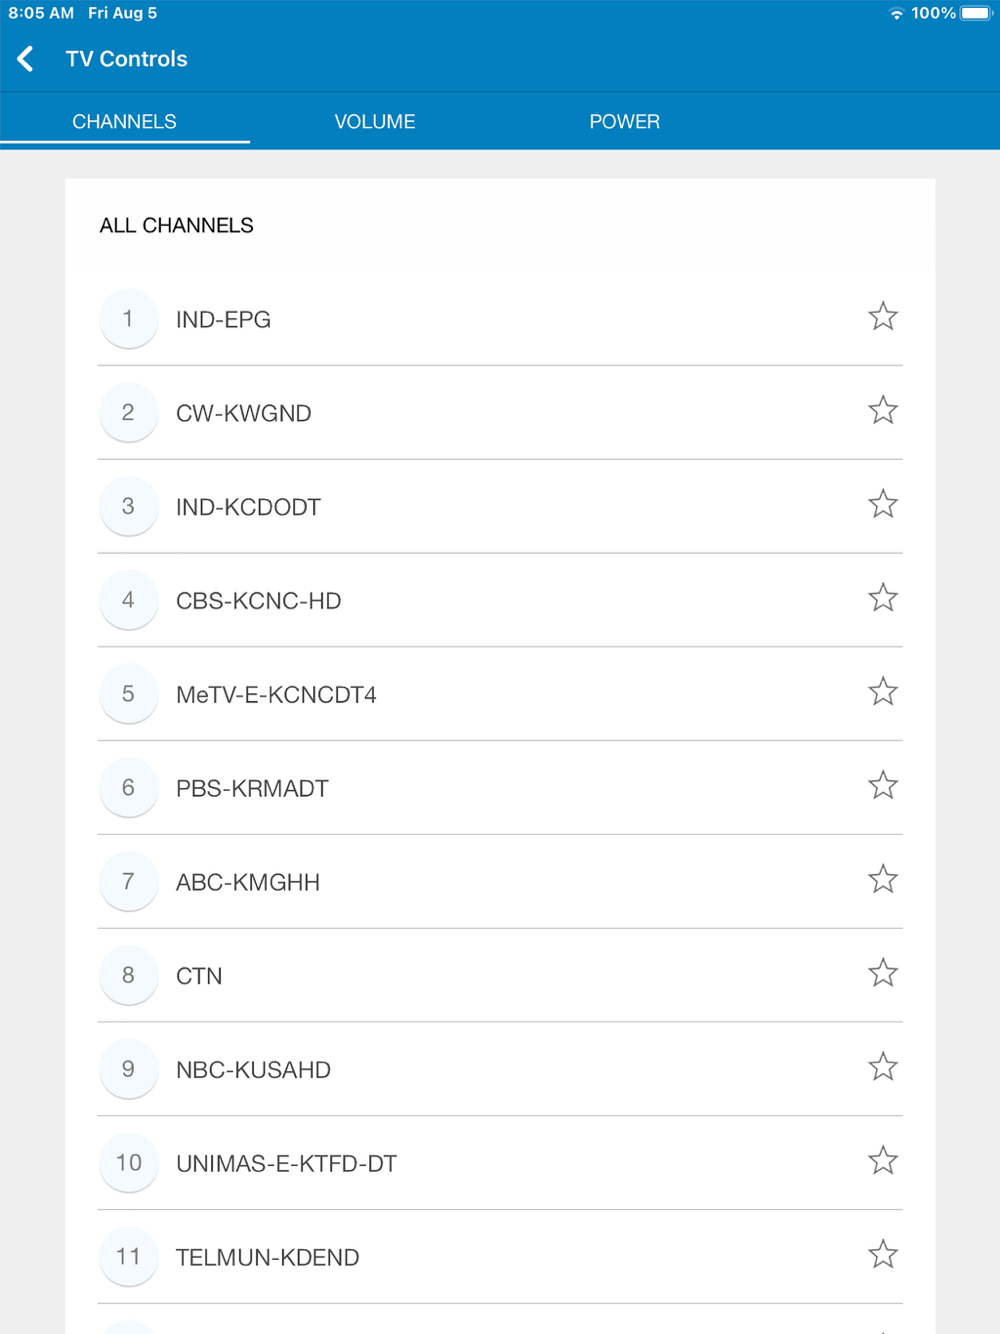
Task: Click the TV Controls header title
Action: (127, 59)
